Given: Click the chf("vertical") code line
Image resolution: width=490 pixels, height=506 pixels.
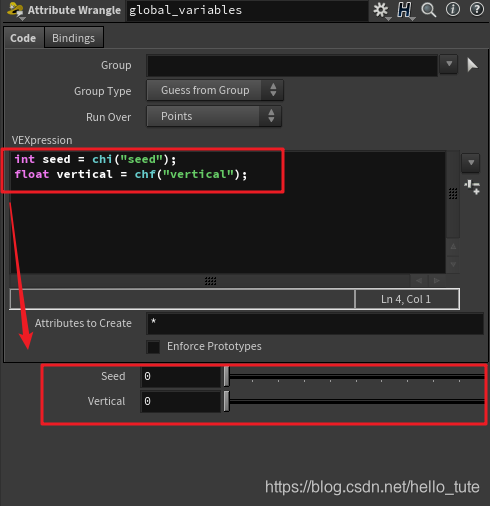Looking at the screenshot, I should 131,174.
